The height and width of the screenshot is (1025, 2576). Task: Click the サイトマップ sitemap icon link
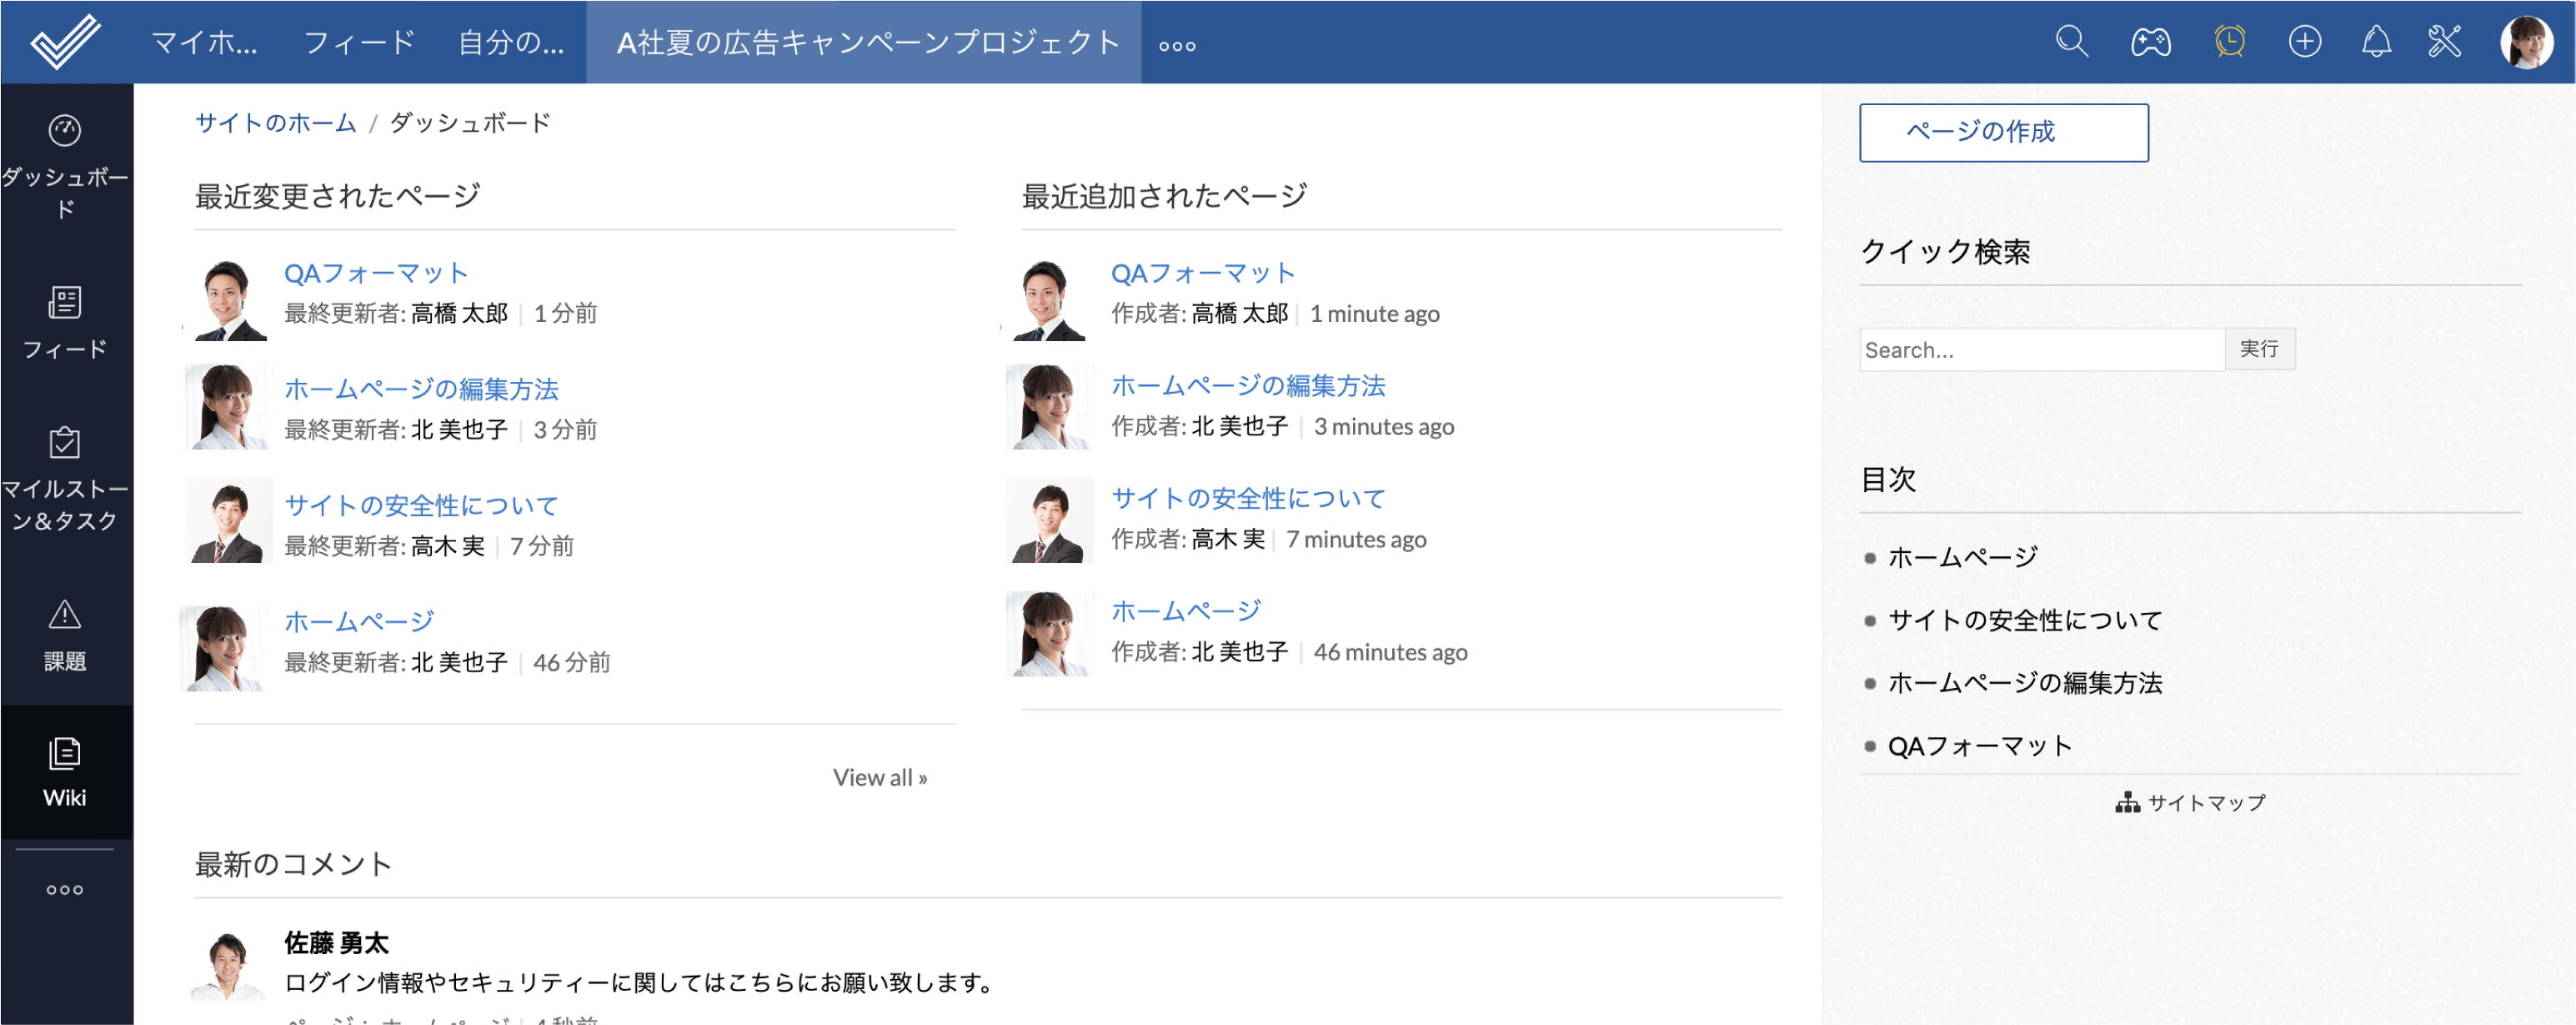(x=2191, y=802)
